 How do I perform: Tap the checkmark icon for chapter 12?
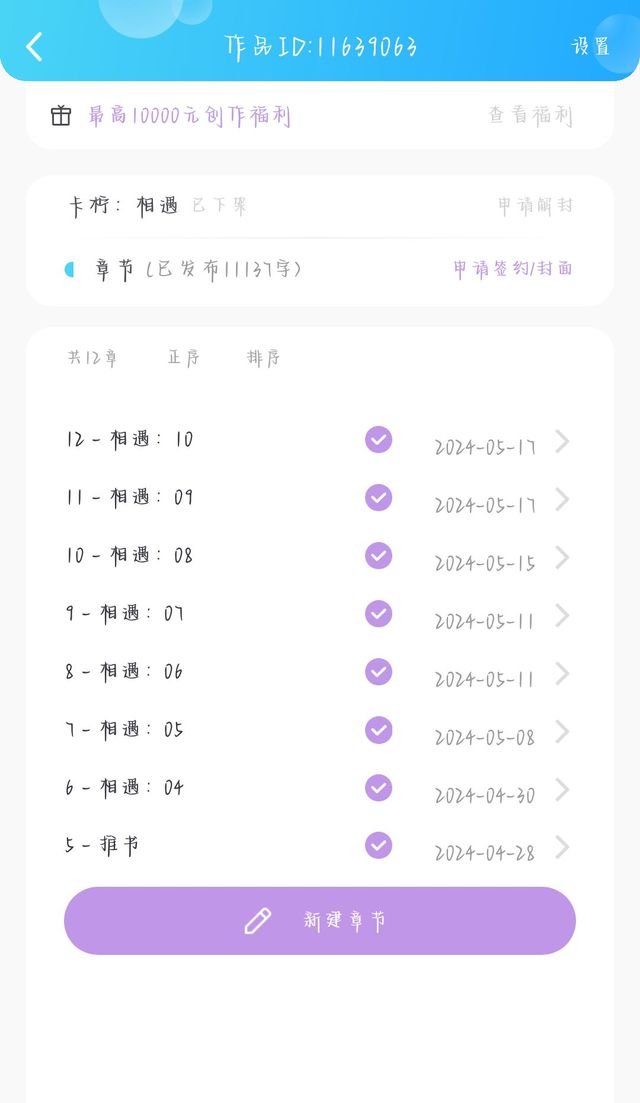(x=378, y=440)
